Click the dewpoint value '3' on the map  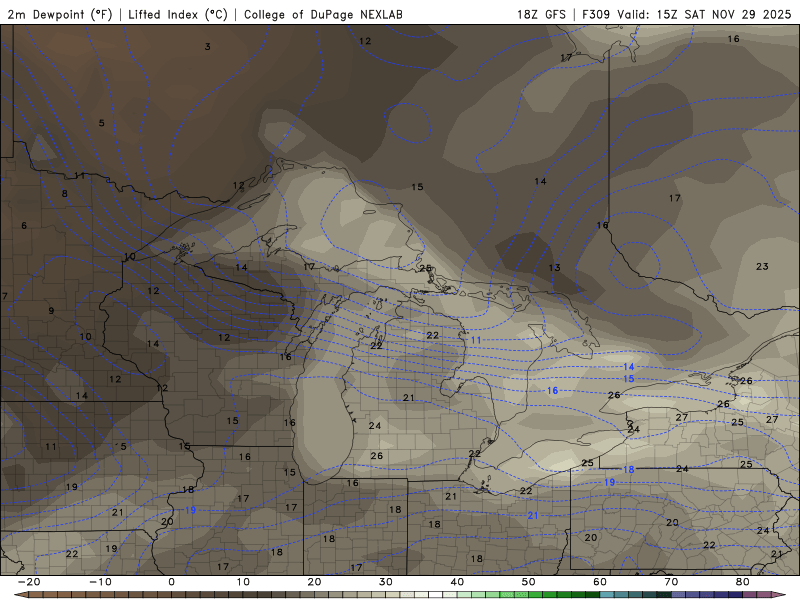(208, 46)
